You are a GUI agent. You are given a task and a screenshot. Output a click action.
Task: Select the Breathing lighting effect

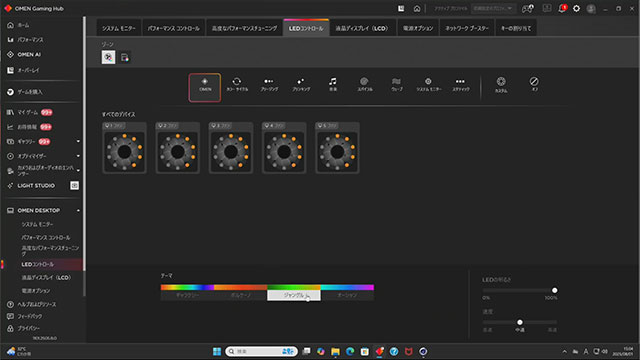269,84
